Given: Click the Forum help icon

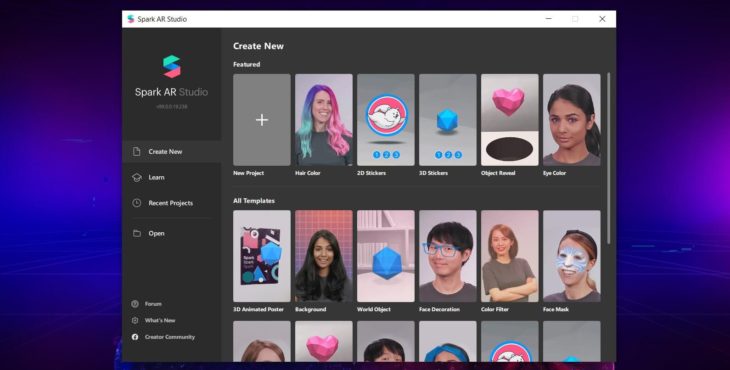Looking at the screenshot, I should (135, 304).
